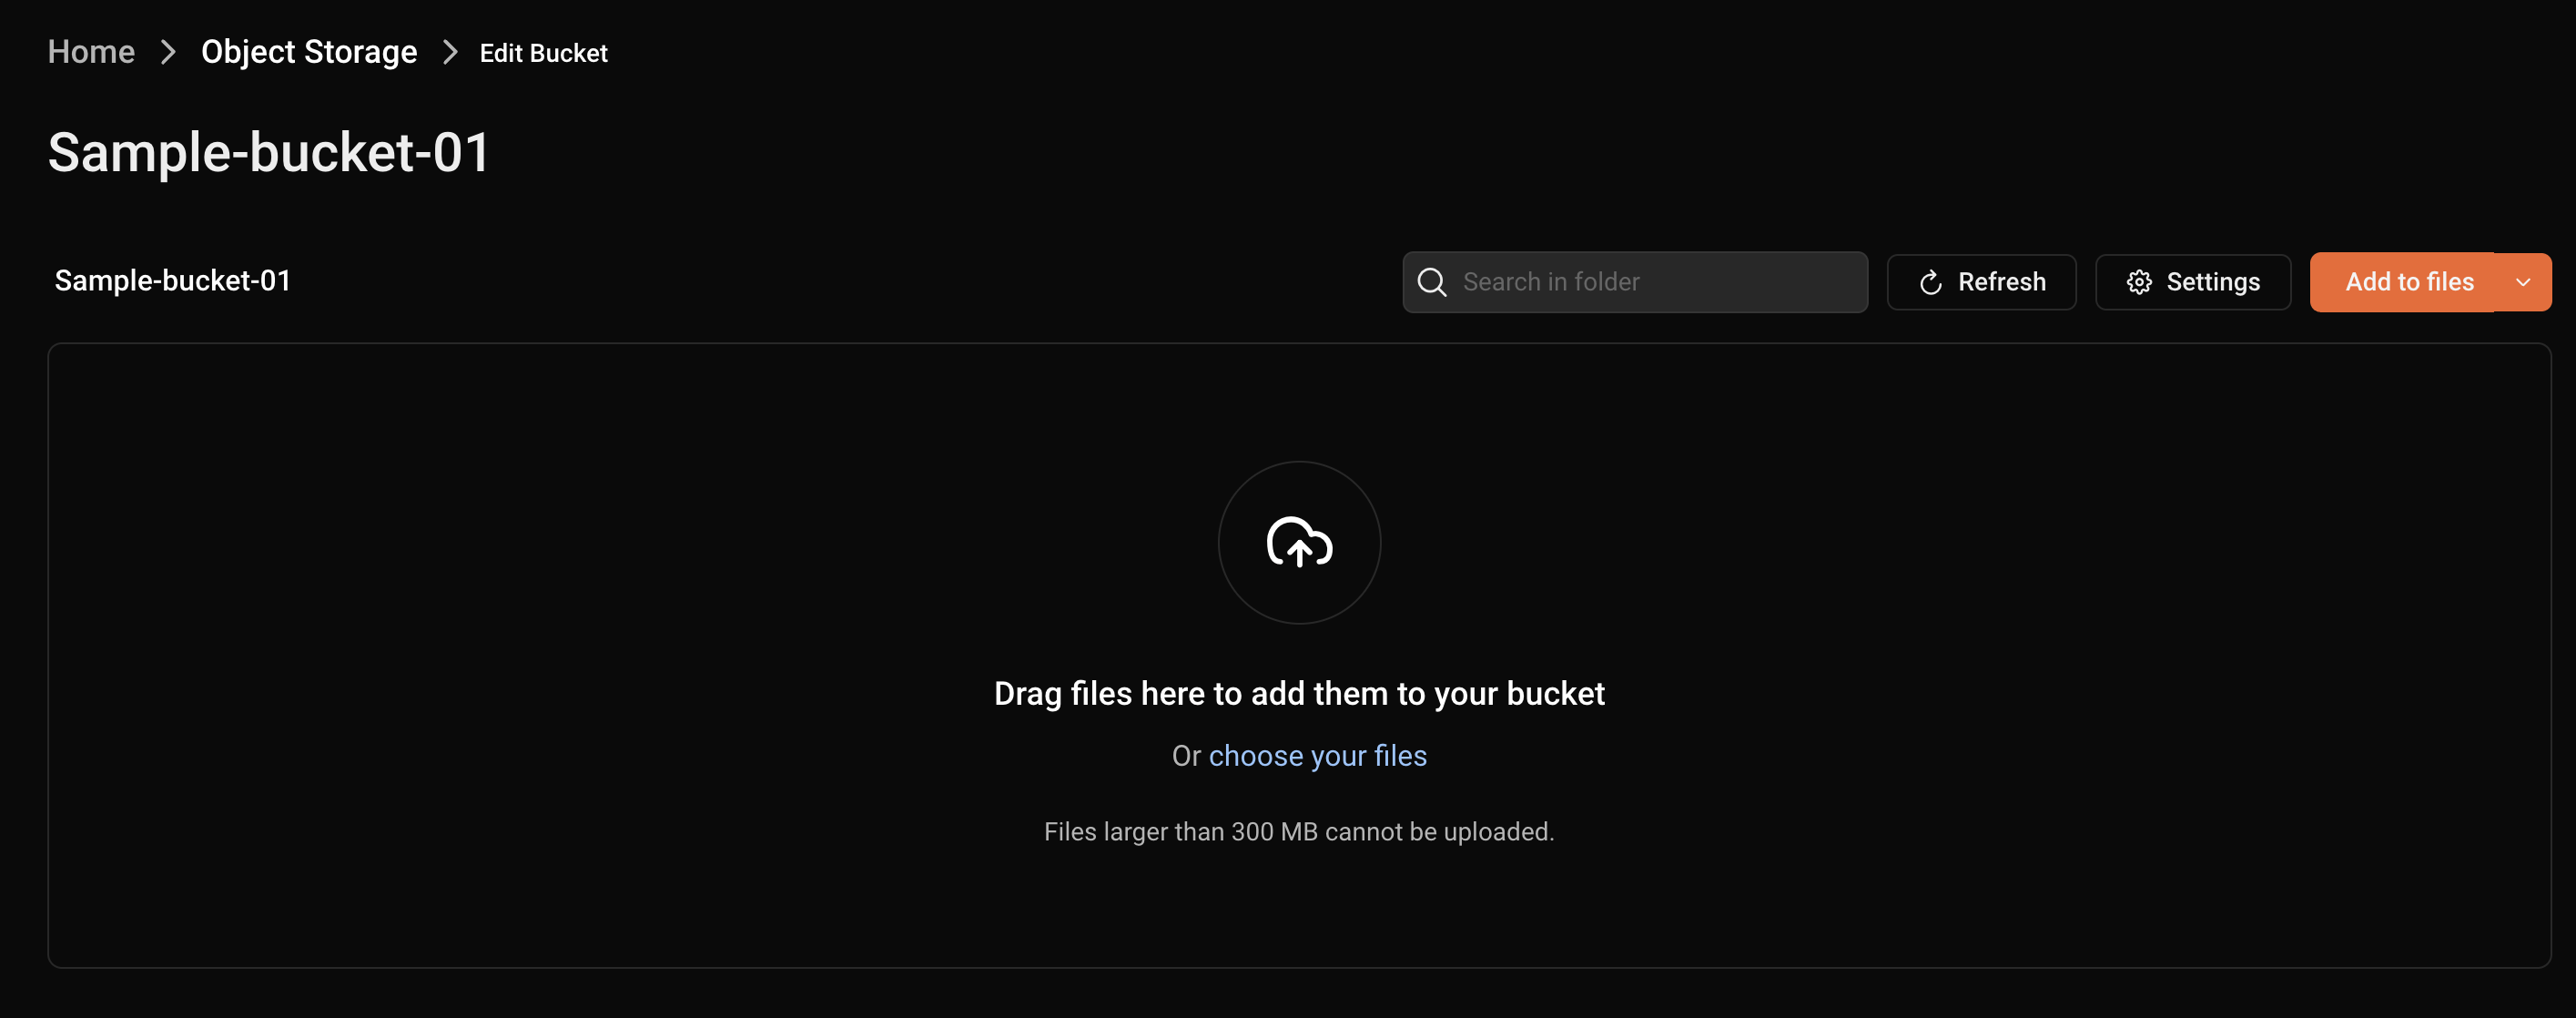The width and height of the screenshot is (2576, 1018).
Task: Click inside the Search in folder field
Action: [x=1650, y=282]
